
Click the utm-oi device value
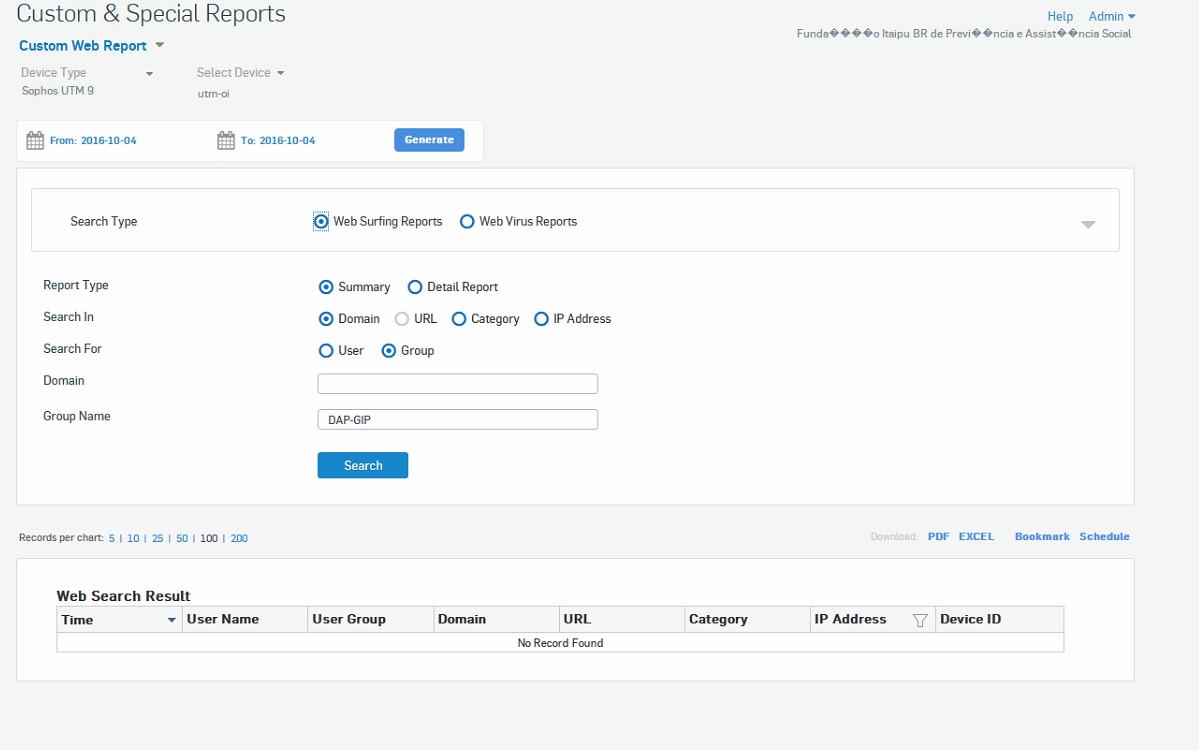(213, 94)
